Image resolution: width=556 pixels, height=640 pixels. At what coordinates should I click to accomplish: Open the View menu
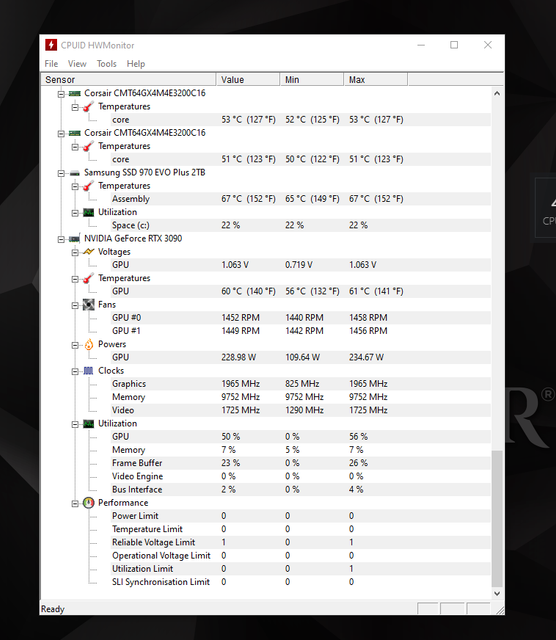click(77, 64)
